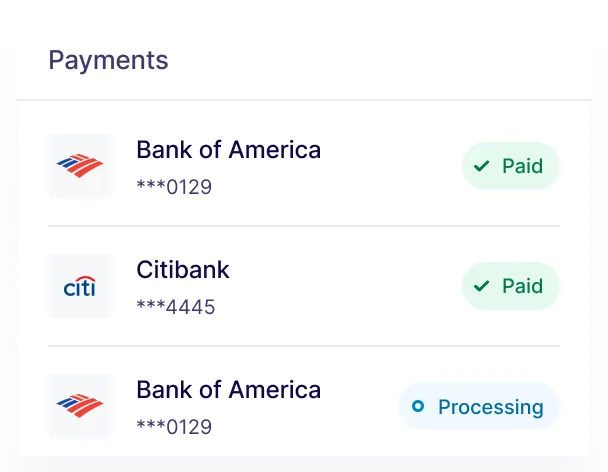Viewport: 608px width, 472px height.
Task: Click the Citibank logo icon
Action: point(80,287)
